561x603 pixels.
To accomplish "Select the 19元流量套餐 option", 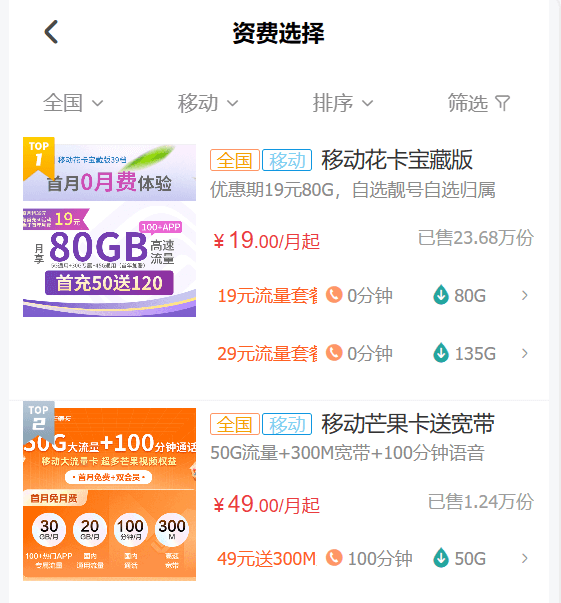I will click(267, 296).
